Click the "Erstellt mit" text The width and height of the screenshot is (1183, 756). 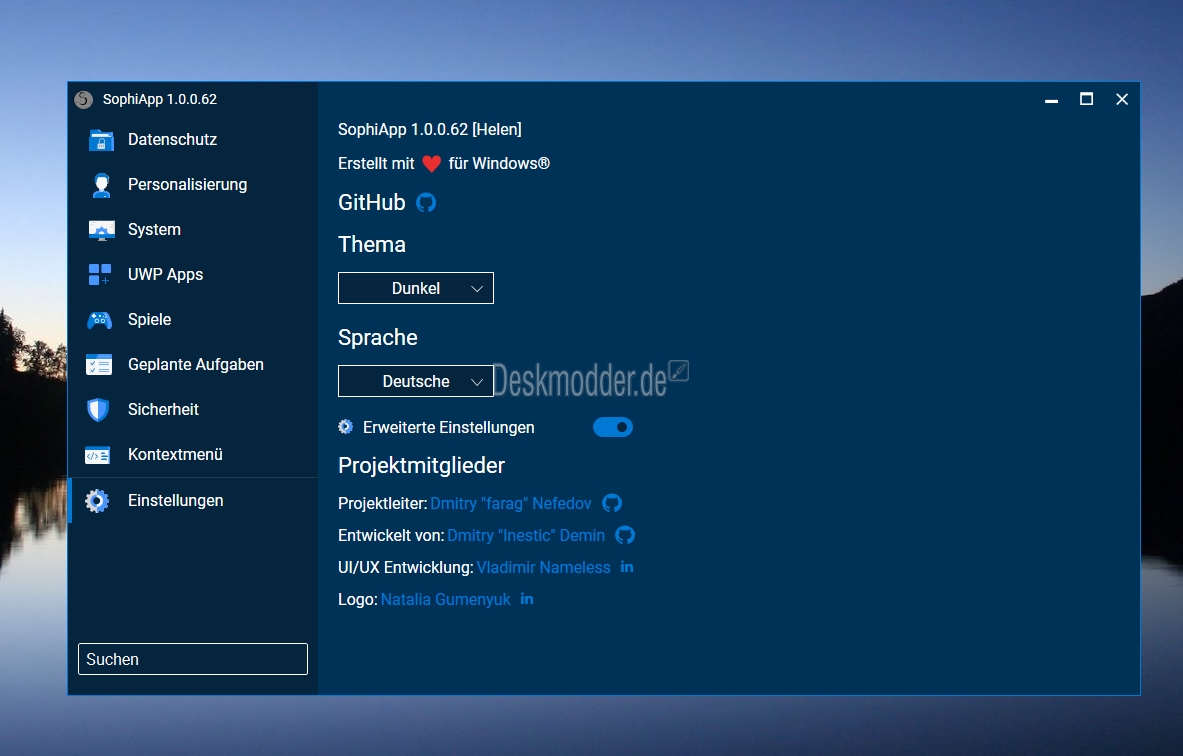click(x=376, y=164)
